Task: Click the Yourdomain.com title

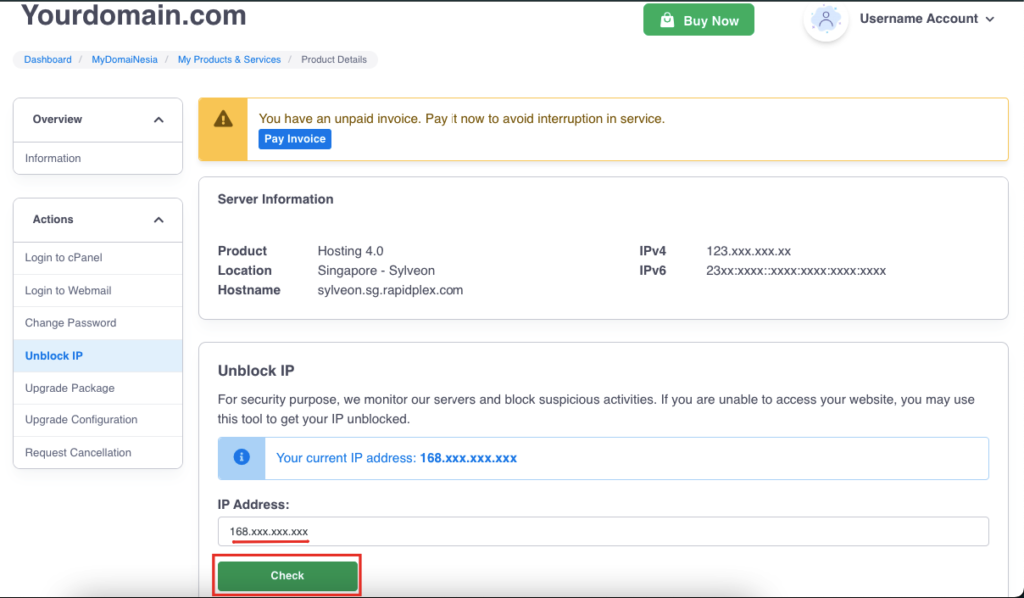Action: click(134, 14)
